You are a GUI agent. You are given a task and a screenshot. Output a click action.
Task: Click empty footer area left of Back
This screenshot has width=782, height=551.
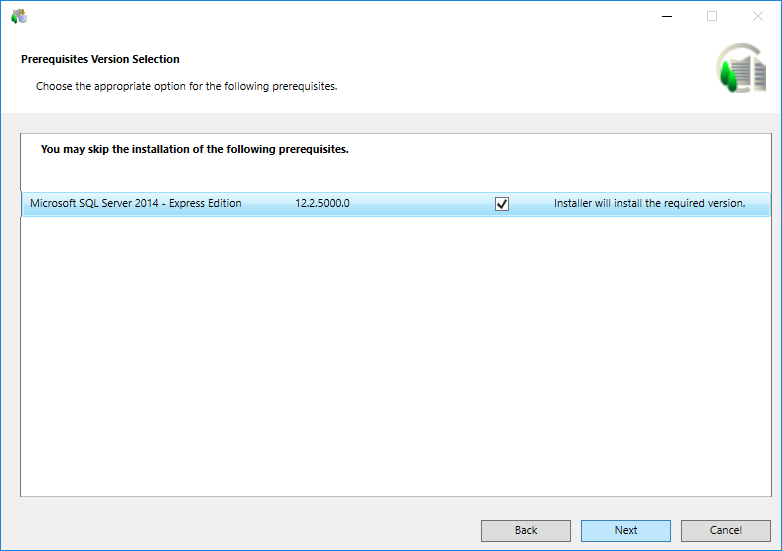tap(240, 530)
